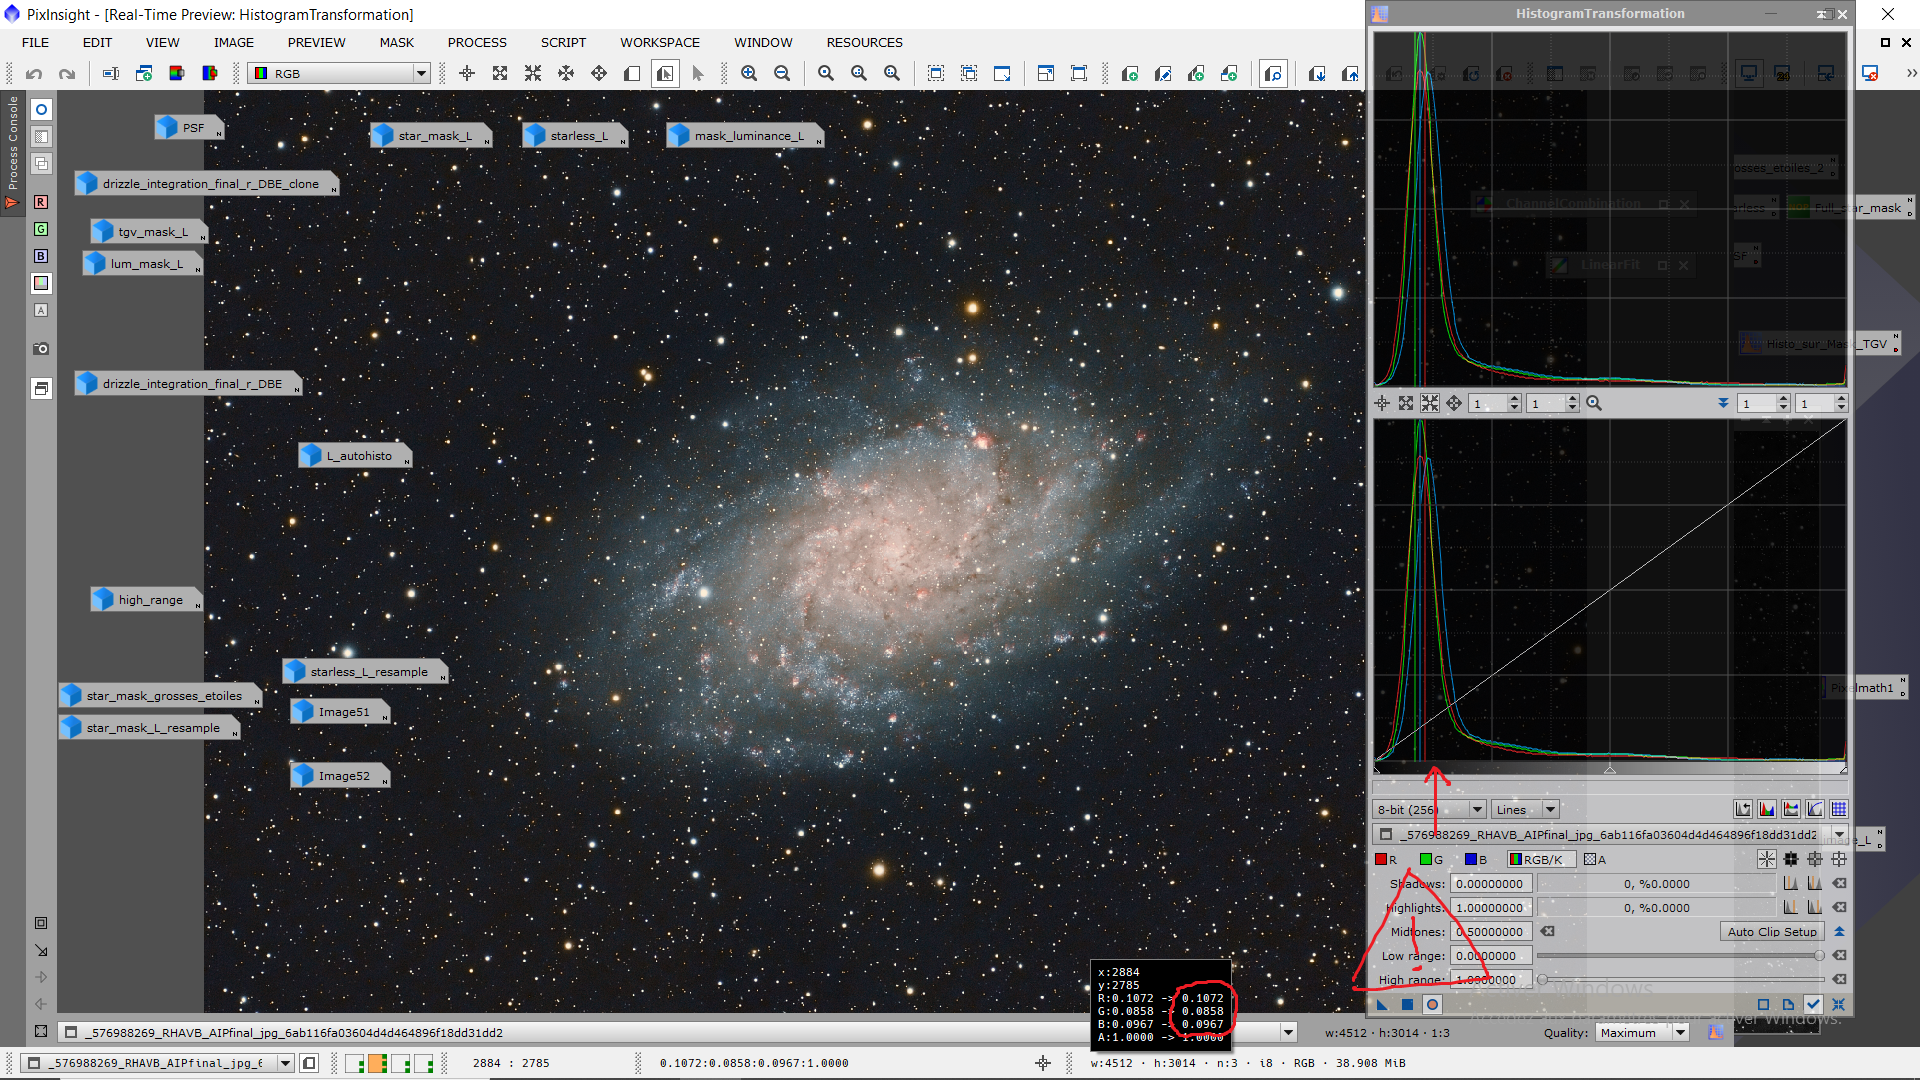Select the Alpha channel toggle
1920x1080 pixels.
tap(1595, 859)
